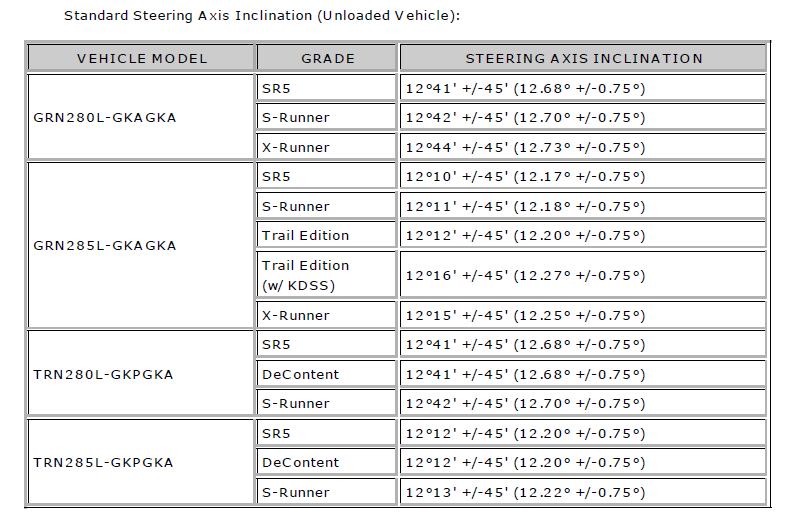
Task: Click the 12°44' inclination value cell
Action: [x=583, y=147]
